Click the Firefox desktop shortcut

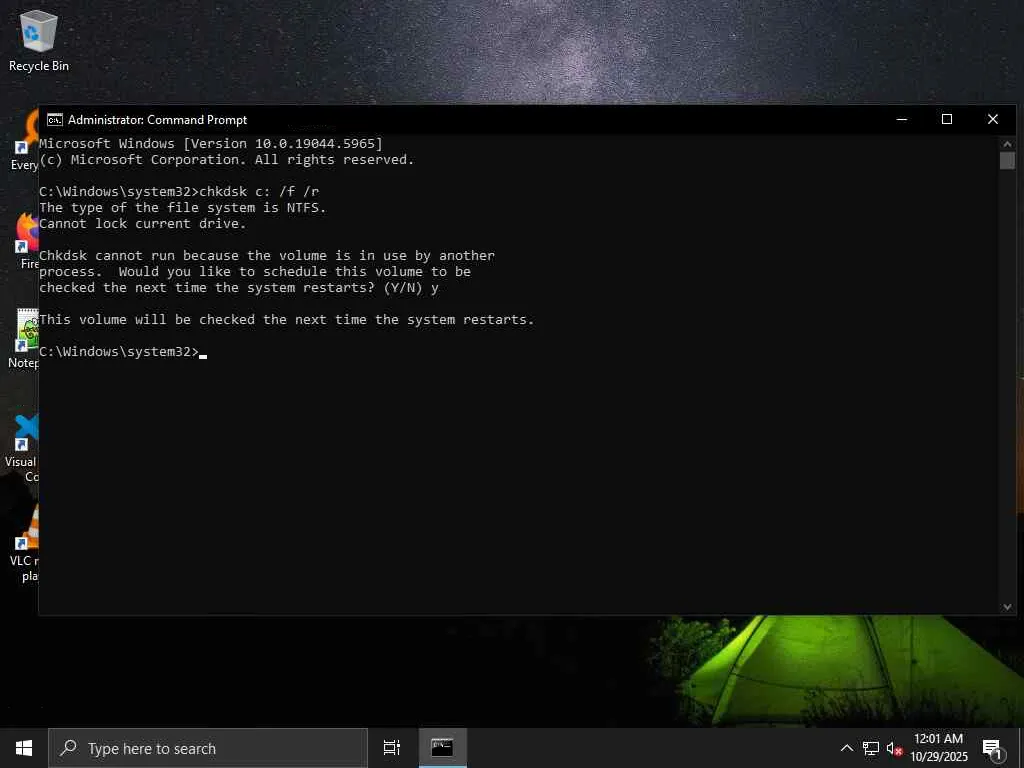click(x=26, y=240)
